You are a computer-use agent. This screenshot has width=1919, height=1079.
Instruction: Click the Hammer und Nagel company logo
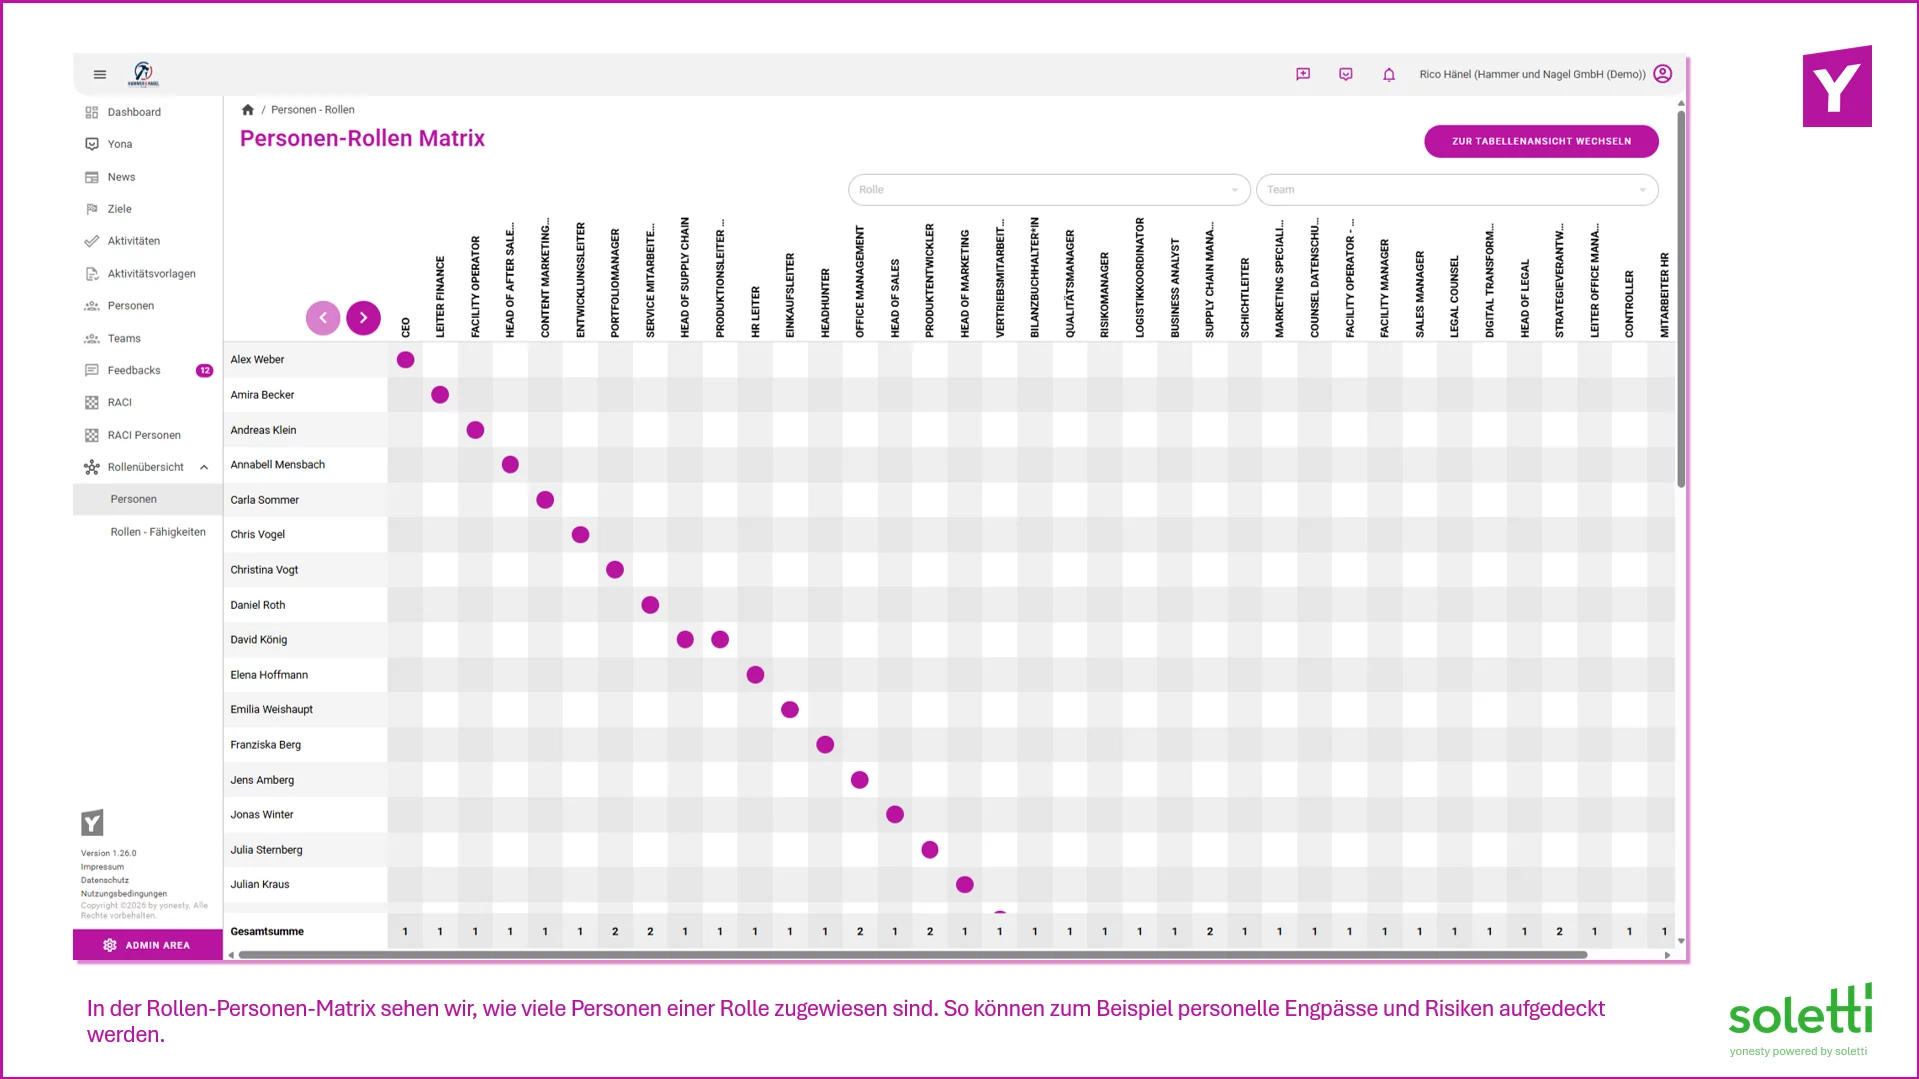[143, 74]
